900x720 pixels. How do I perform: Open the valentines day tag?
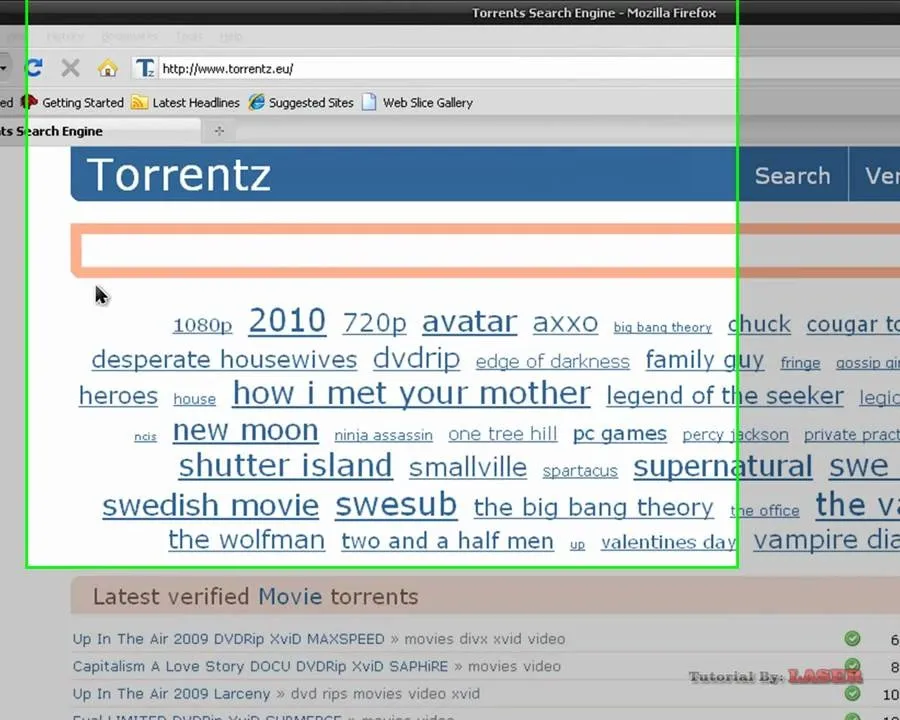point(669,542)
